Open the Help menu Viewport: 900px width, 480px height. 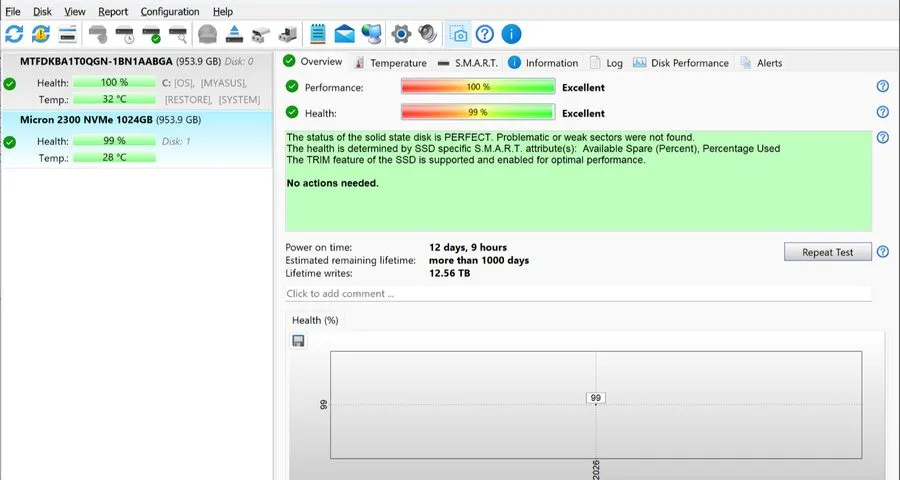tap(223, 11)
